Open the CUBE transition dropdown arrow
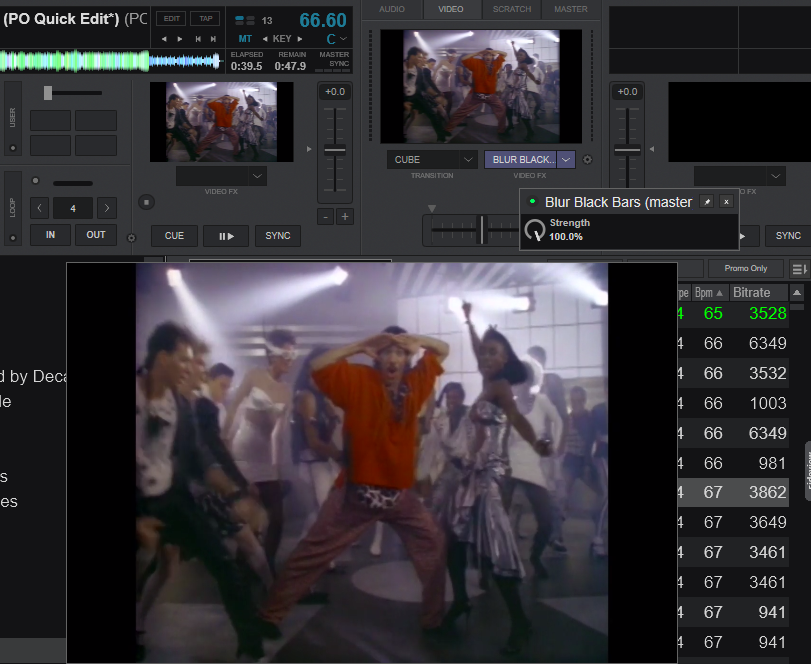The image size is (811, 664). (468, 160)
